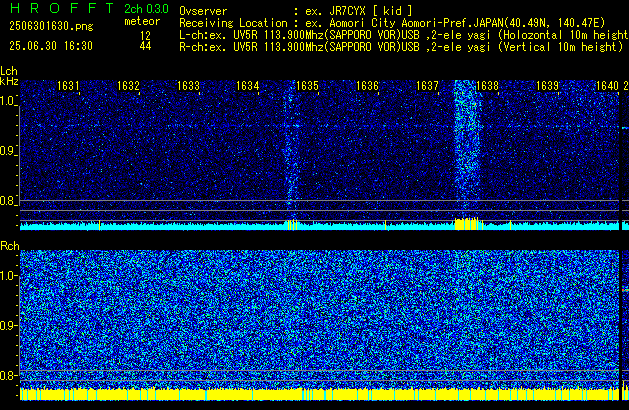This screenshot has width=629, height=410.
Task: Click the Rch channel label
Action: (x=10, y=246)
